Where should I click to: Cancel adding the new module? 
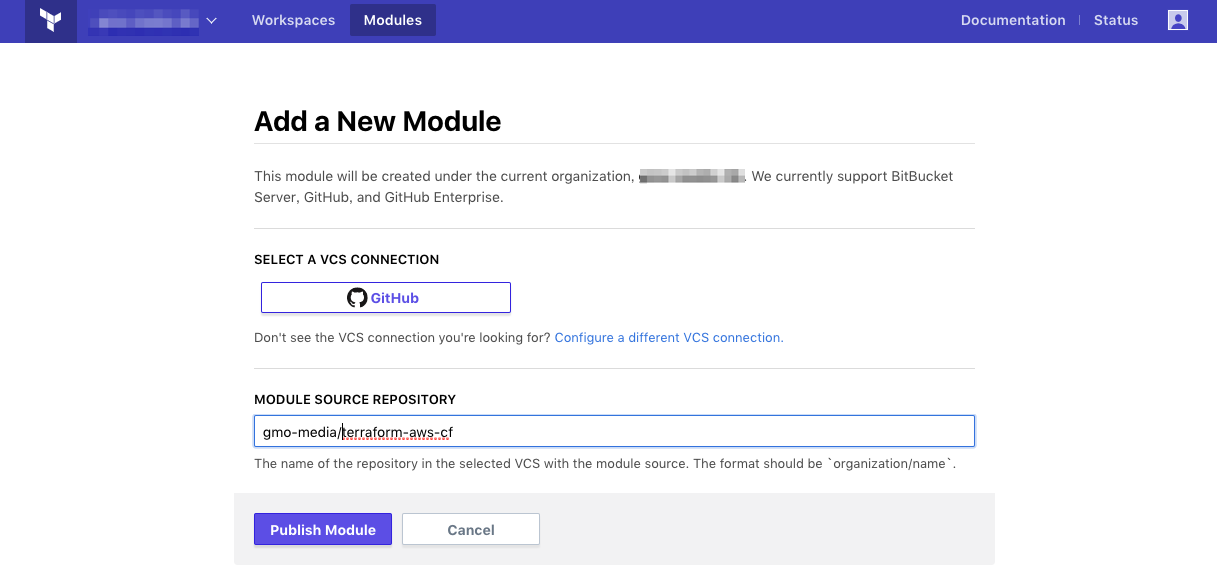[470, 529]
